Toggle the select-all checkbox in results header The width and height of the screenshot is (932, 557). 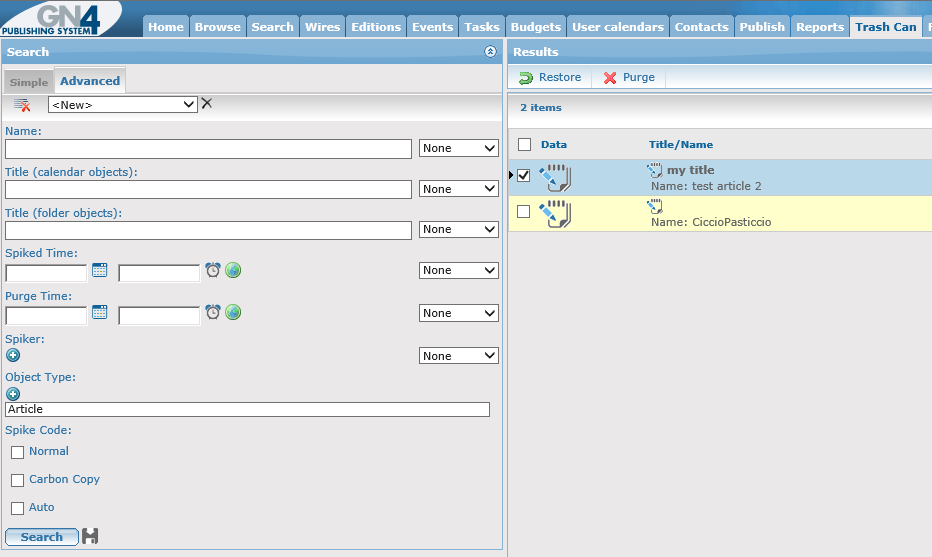click(524, 144)
